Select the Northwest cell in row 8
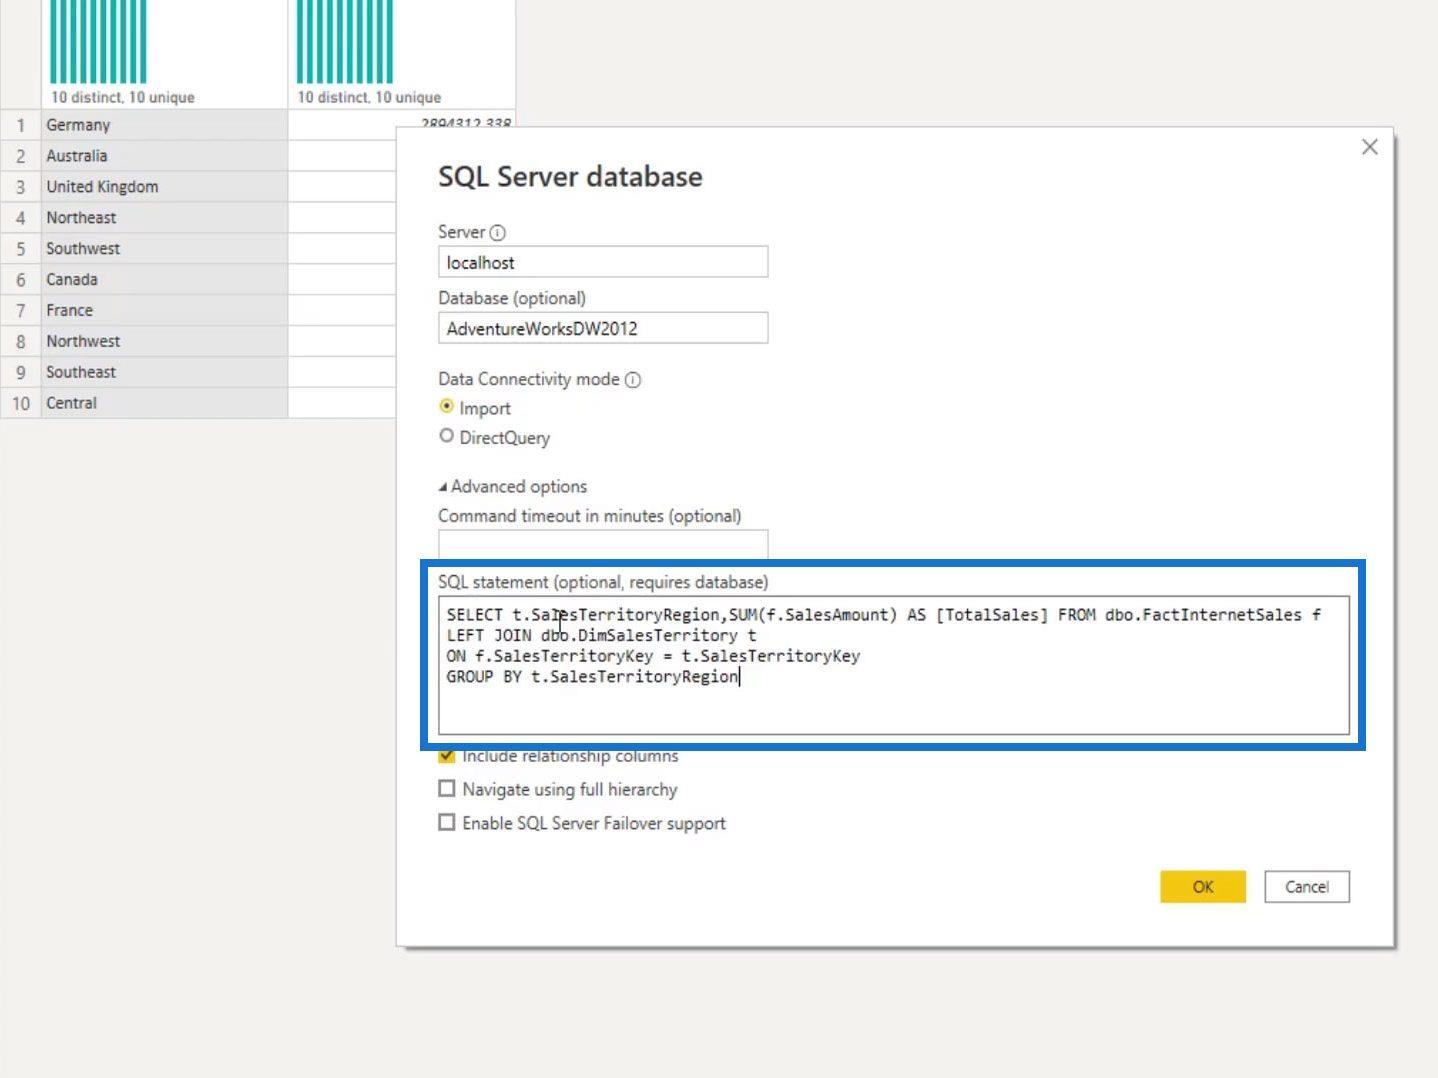 pyautogui.click(x=164, y=342)
